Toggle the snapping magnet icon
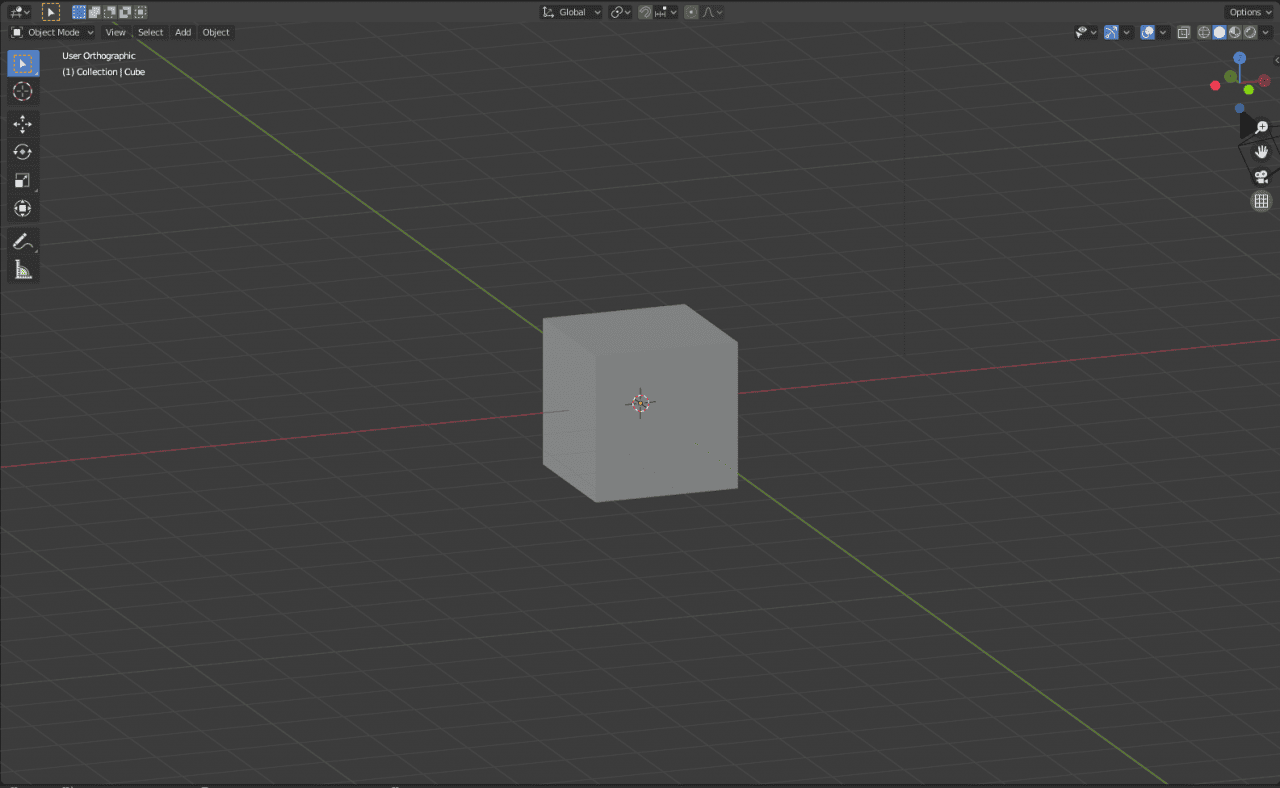This screenshot has width=1280, height=788. [x=645, y=12]
